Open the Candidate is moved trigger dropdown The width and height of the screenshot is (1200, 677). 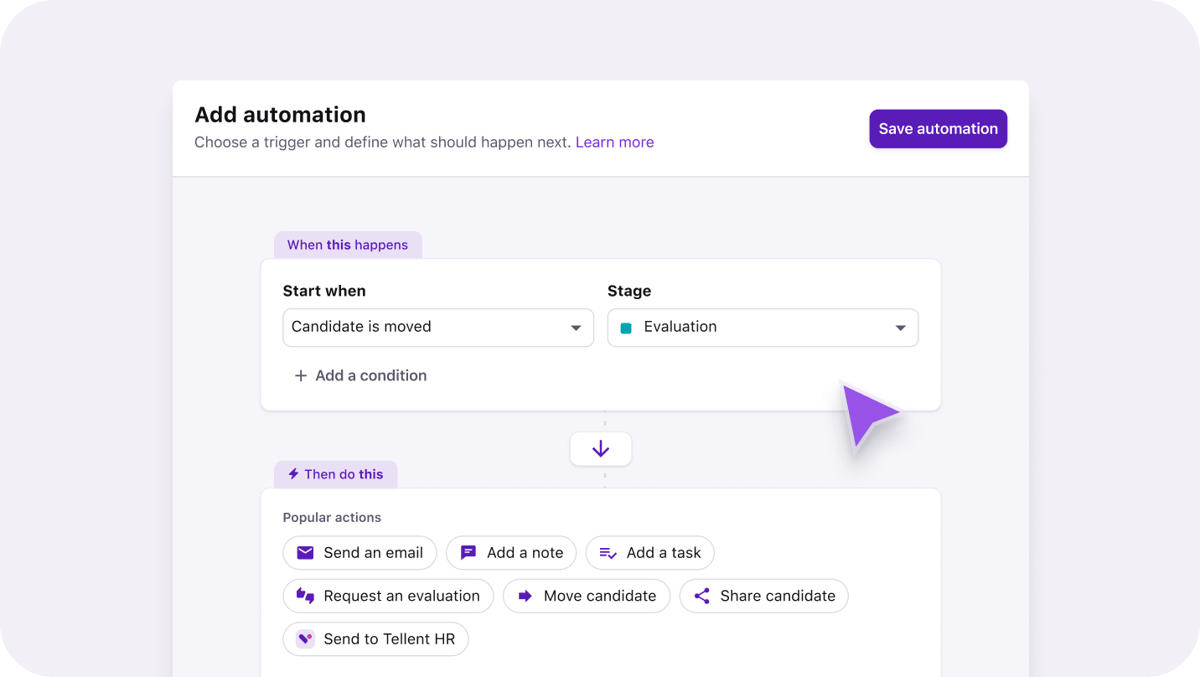tap(438, 327)
